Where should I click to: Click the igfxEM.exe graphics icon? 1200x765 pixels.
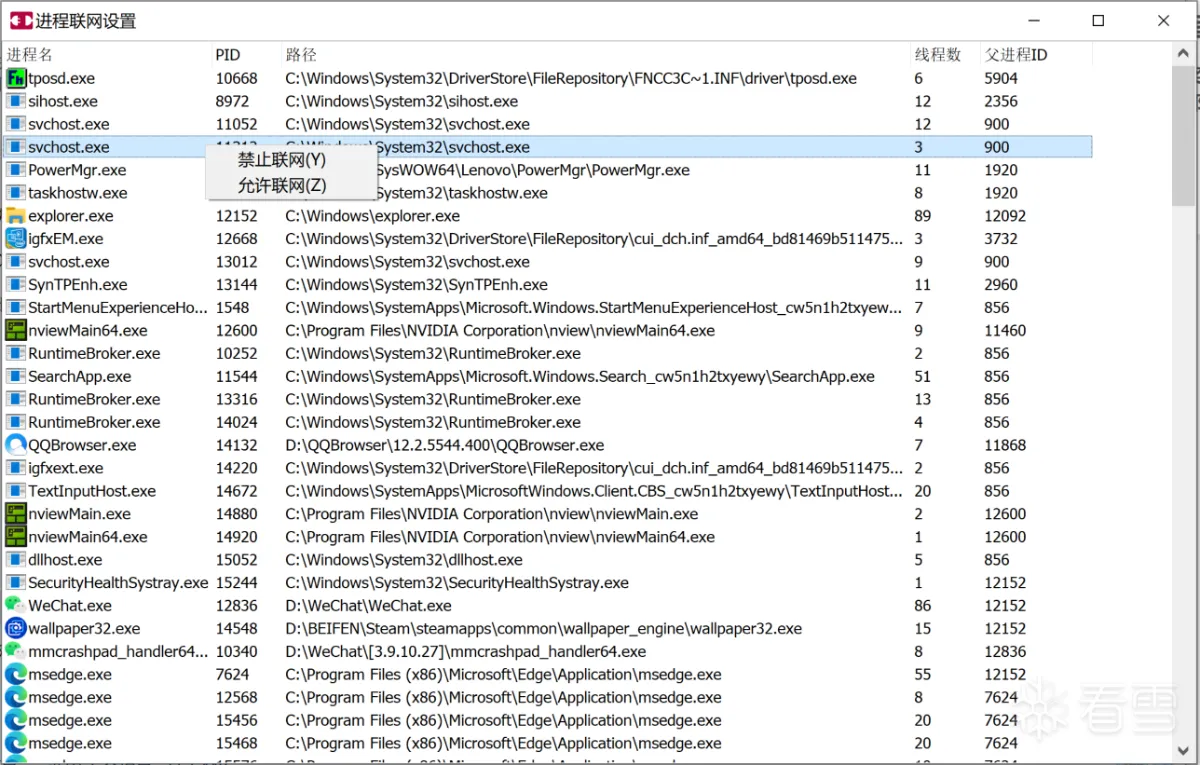tap(16, 239)
